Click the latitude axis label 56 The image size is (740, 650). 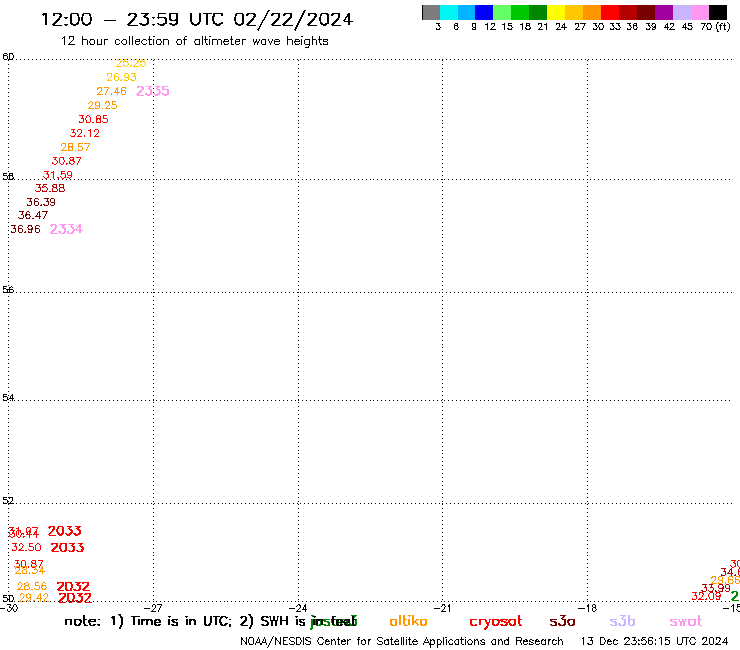click(x=8, y=290)
